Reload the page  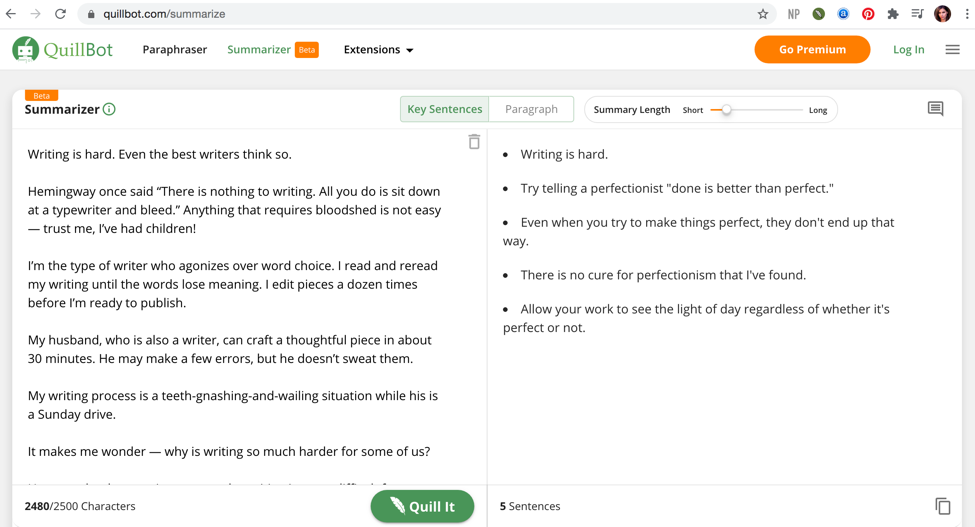coord(60,14)
